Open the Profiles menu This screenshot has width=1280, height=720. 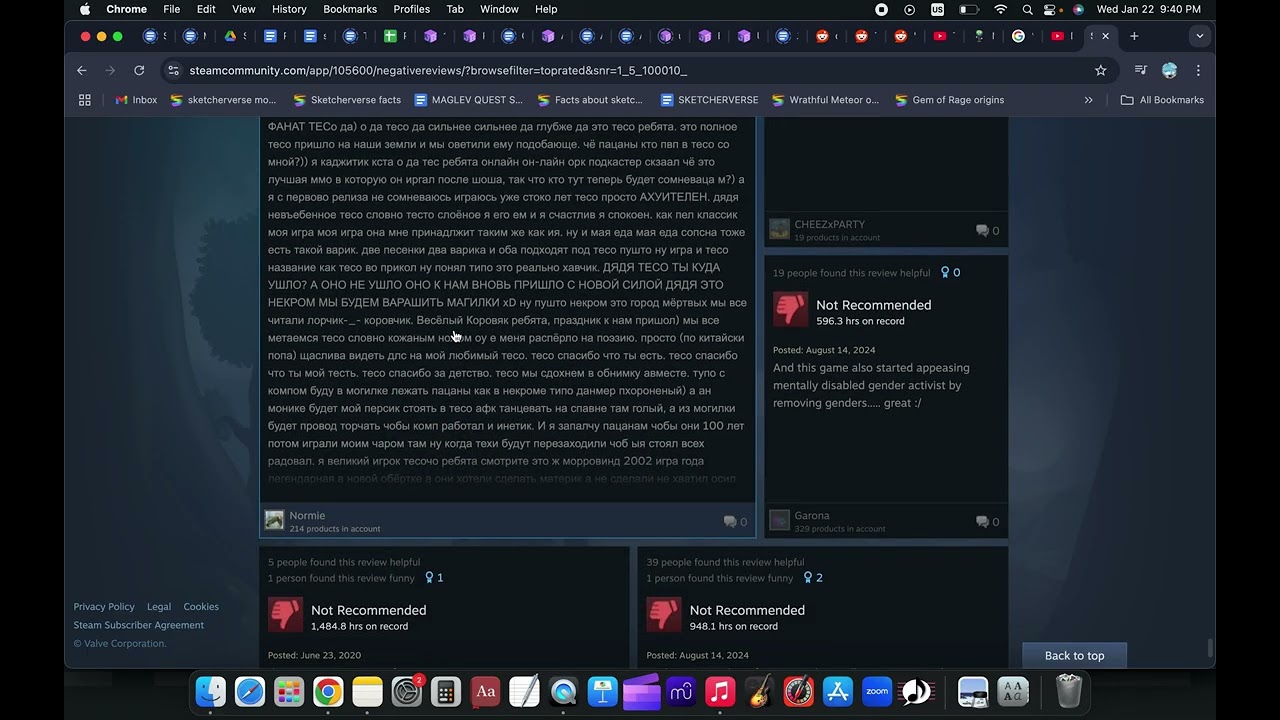coord(411,9)
